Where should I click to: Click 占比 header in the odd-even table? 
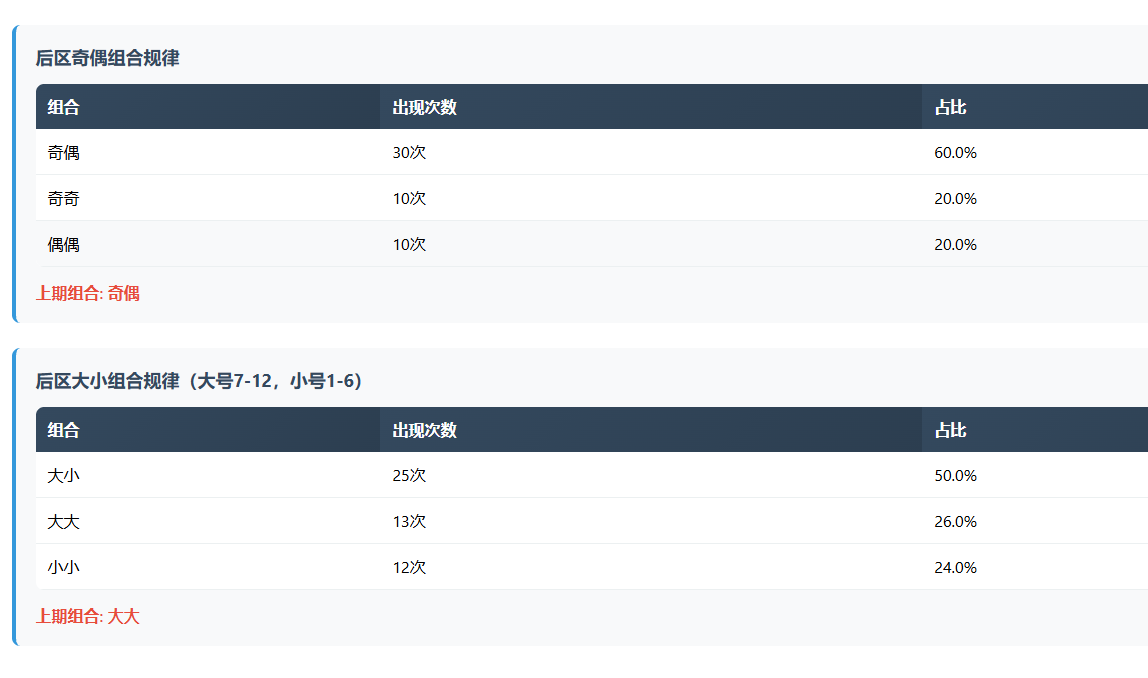951,107
